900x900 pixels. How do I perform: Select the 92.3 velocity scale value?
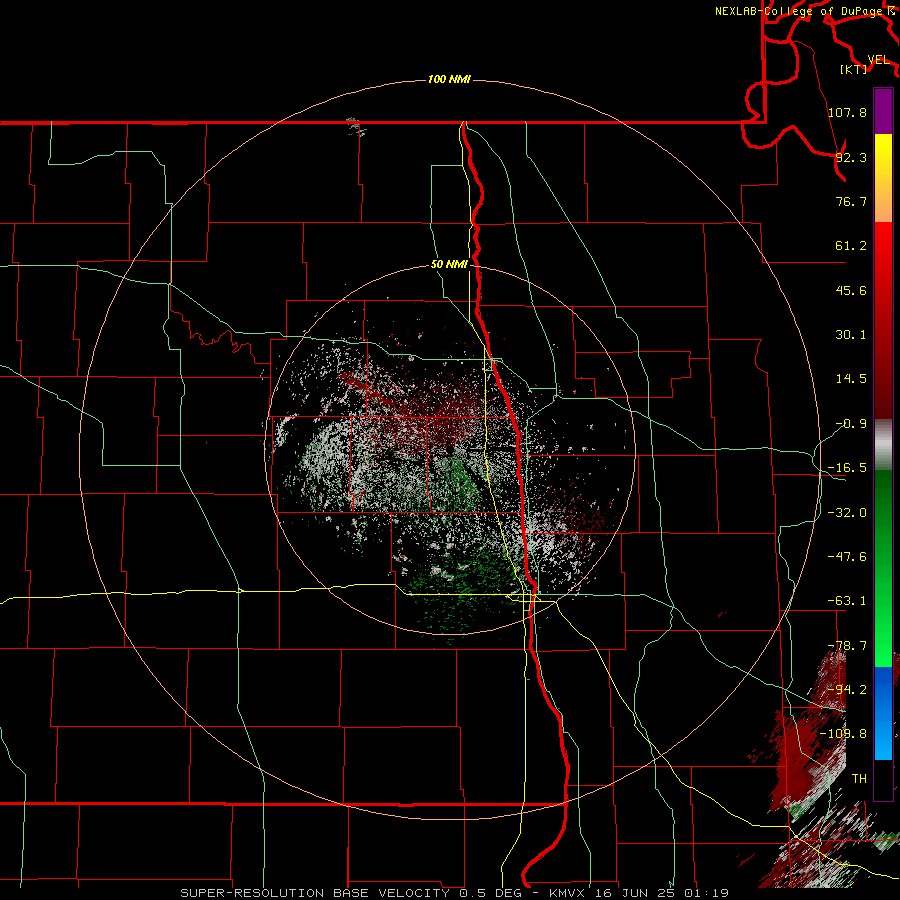851,157
